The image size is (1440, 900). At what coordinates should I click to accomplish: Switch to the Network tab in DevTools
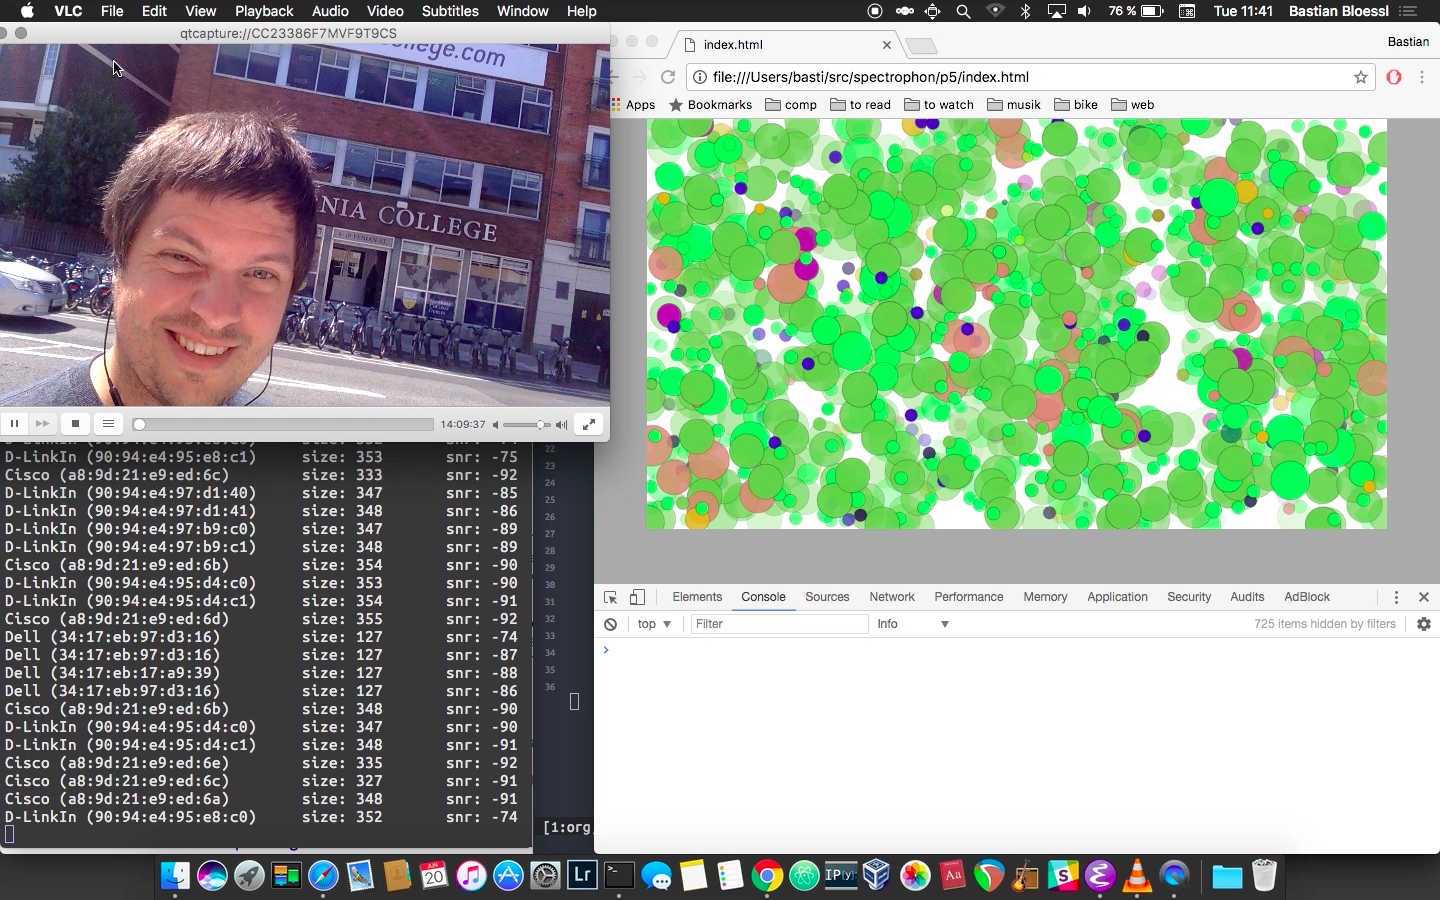tap(891, 597)
